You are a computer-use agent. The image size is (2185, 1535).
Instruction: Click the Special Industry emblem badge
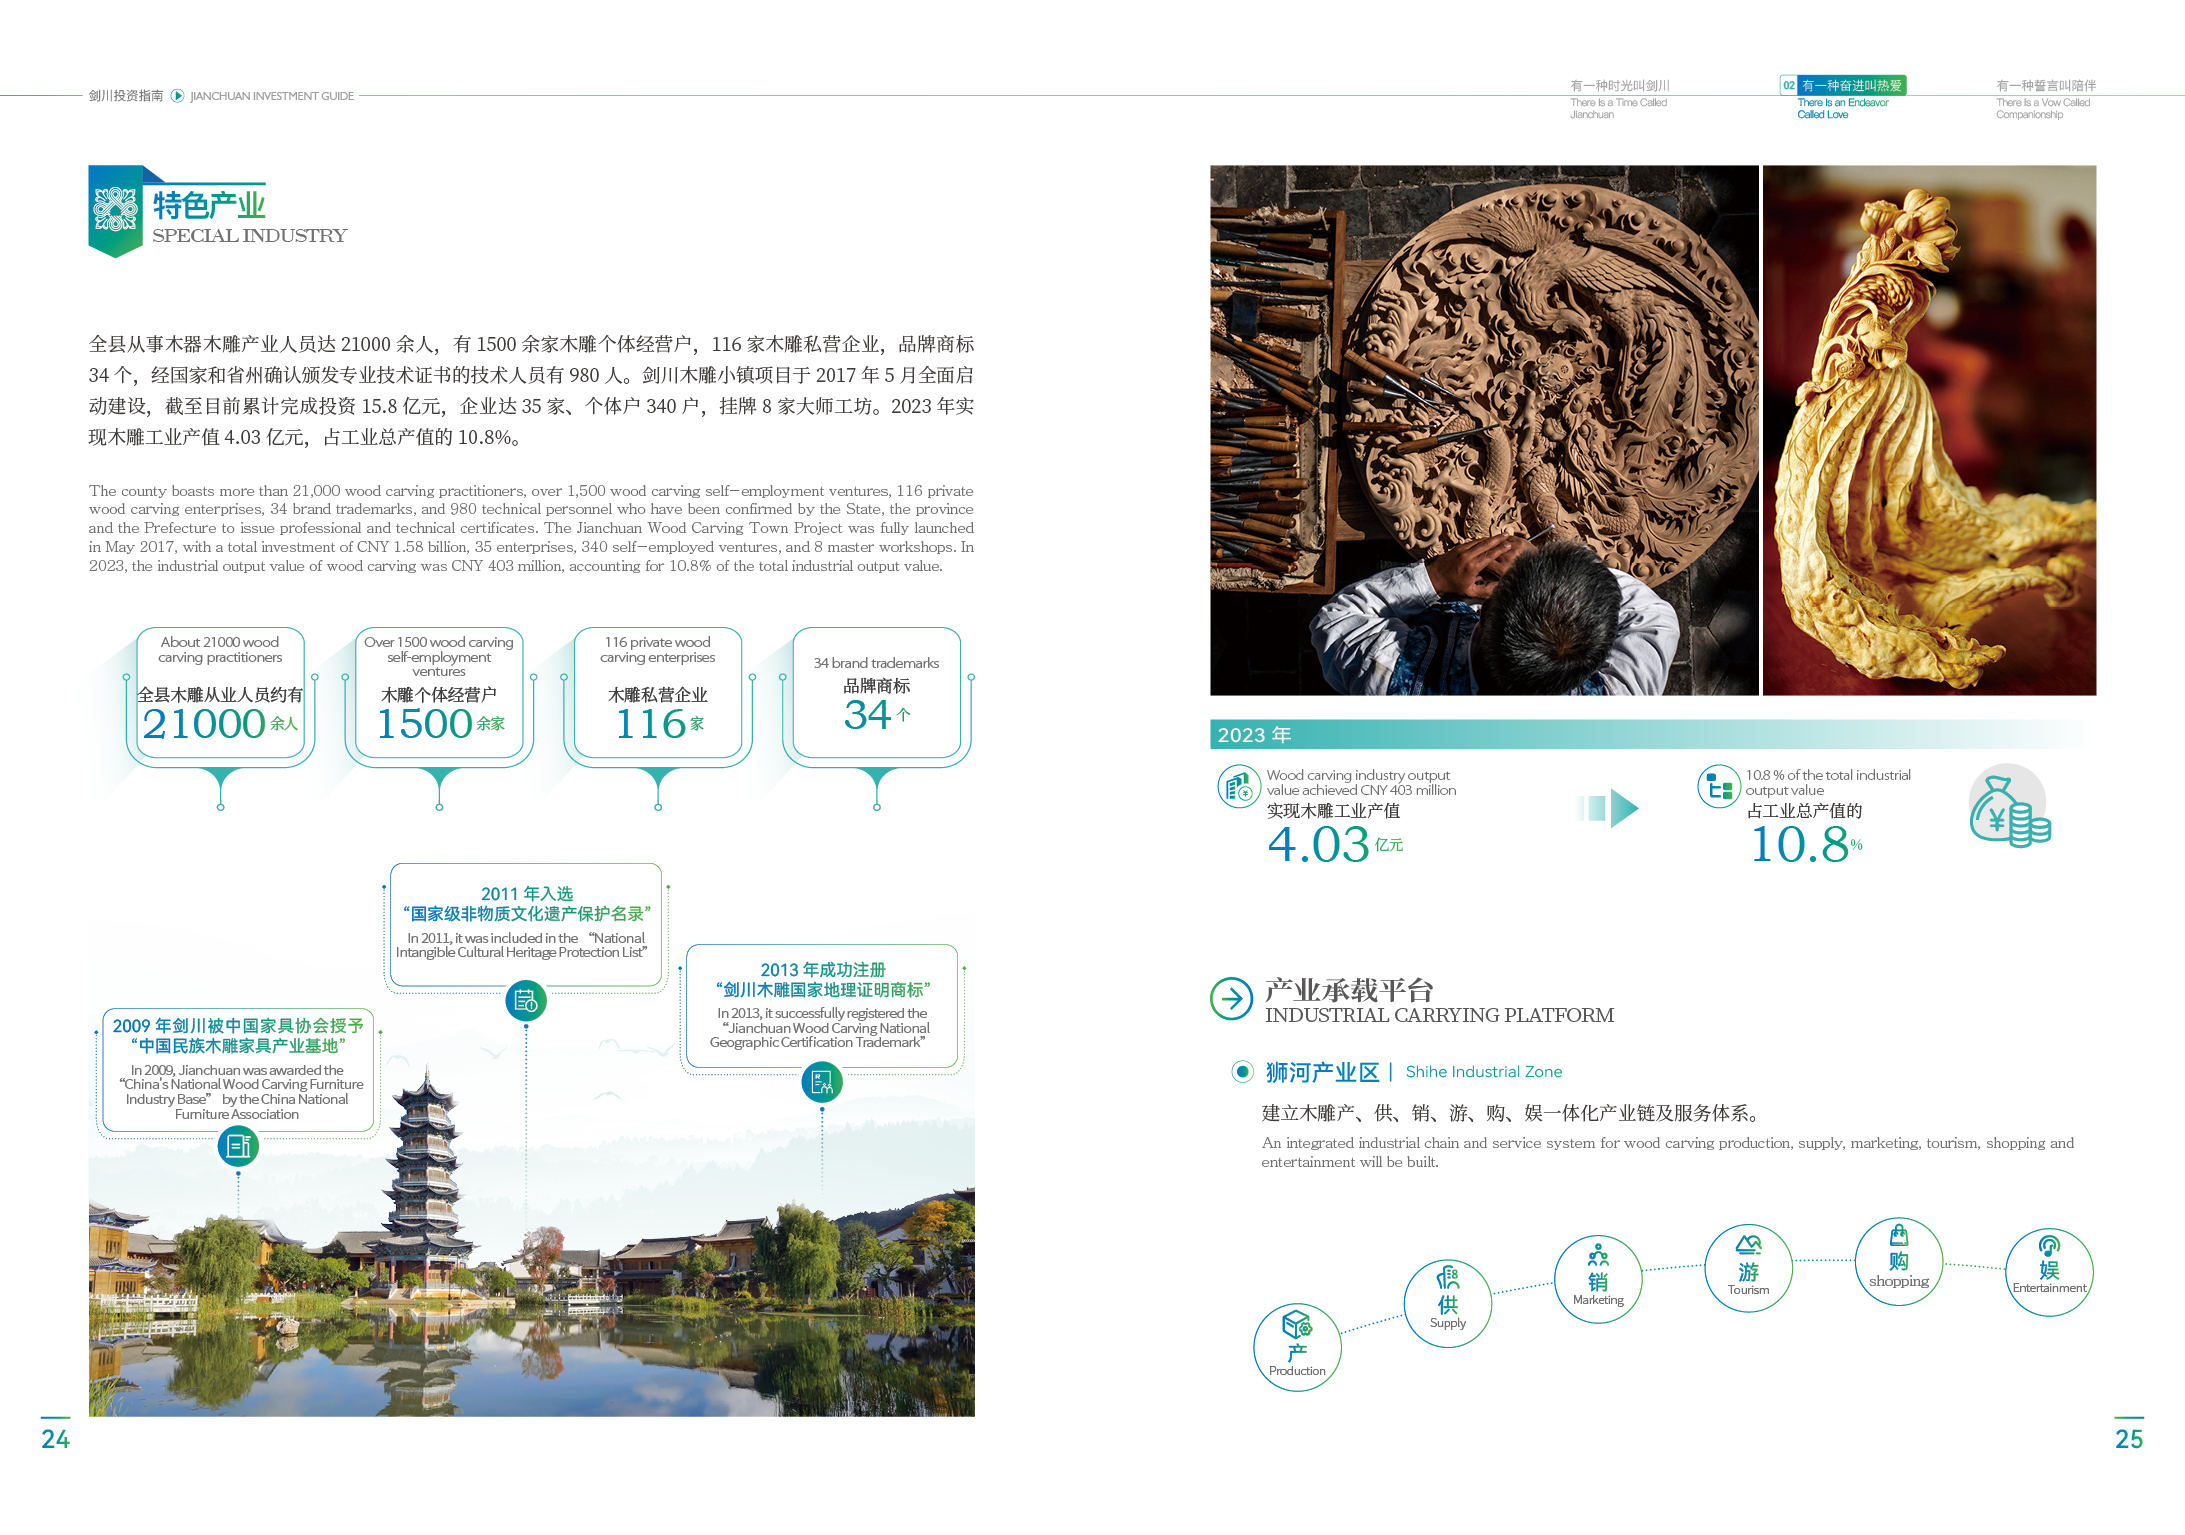point(115,211)
